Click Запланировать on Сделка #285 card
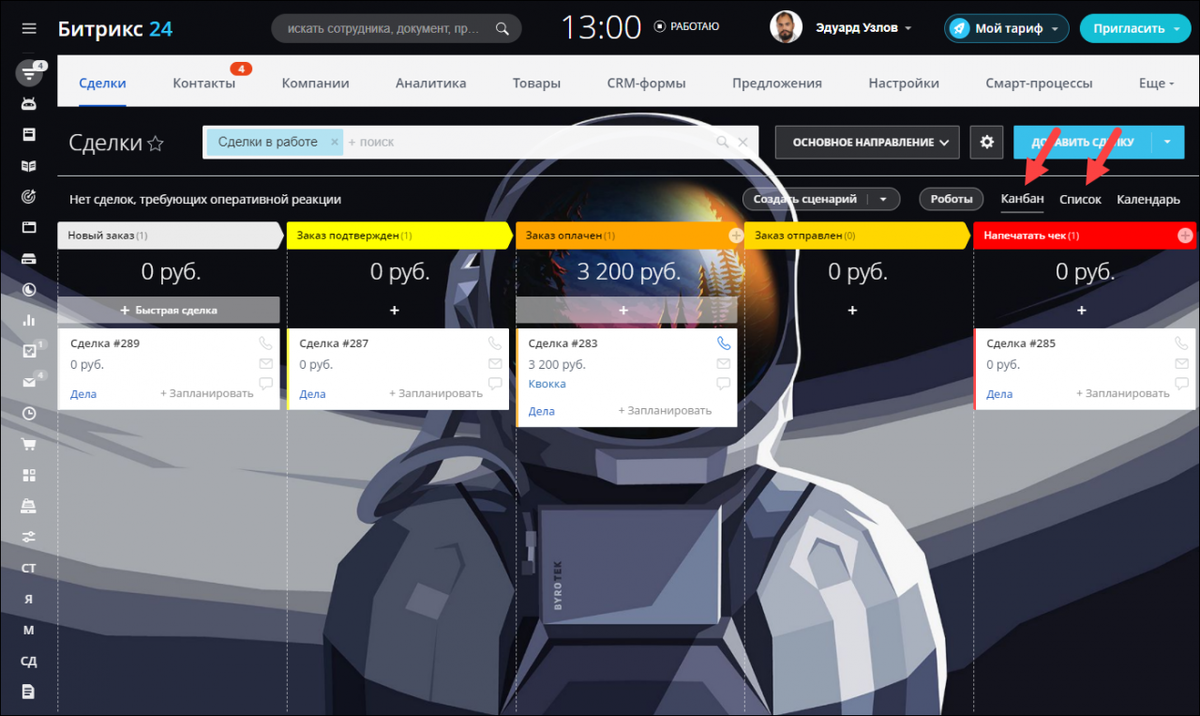This screenshot has width=1200, height=716. coord(1123,394)
